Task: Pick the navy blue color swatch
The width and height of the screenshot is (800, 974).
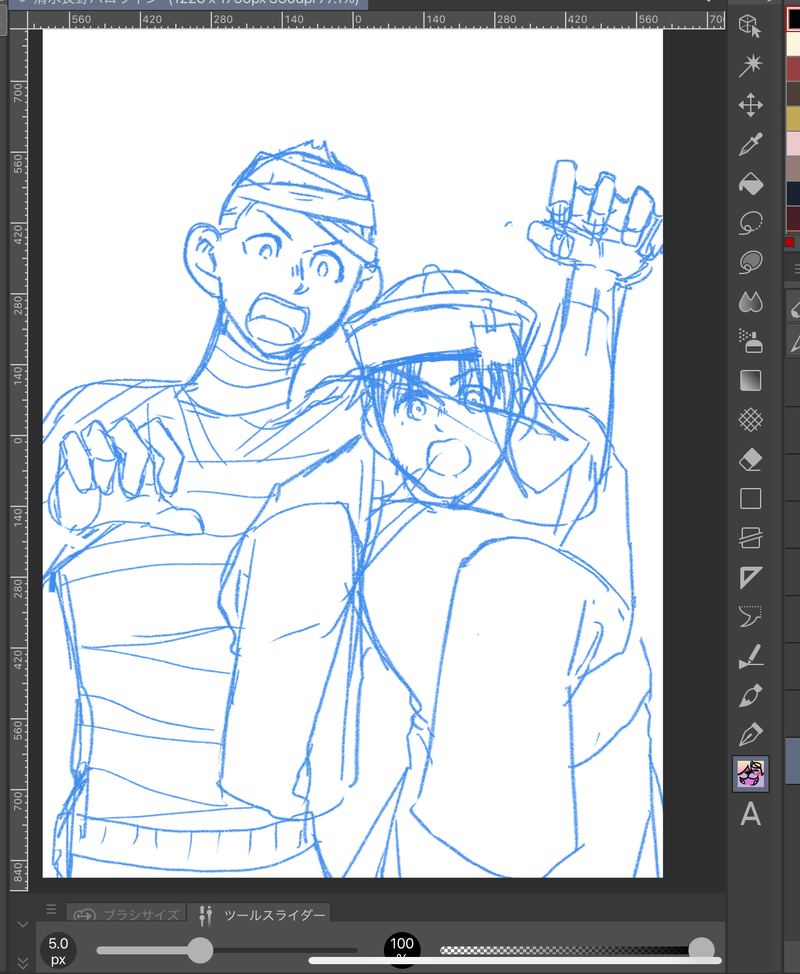Action: 793,193
